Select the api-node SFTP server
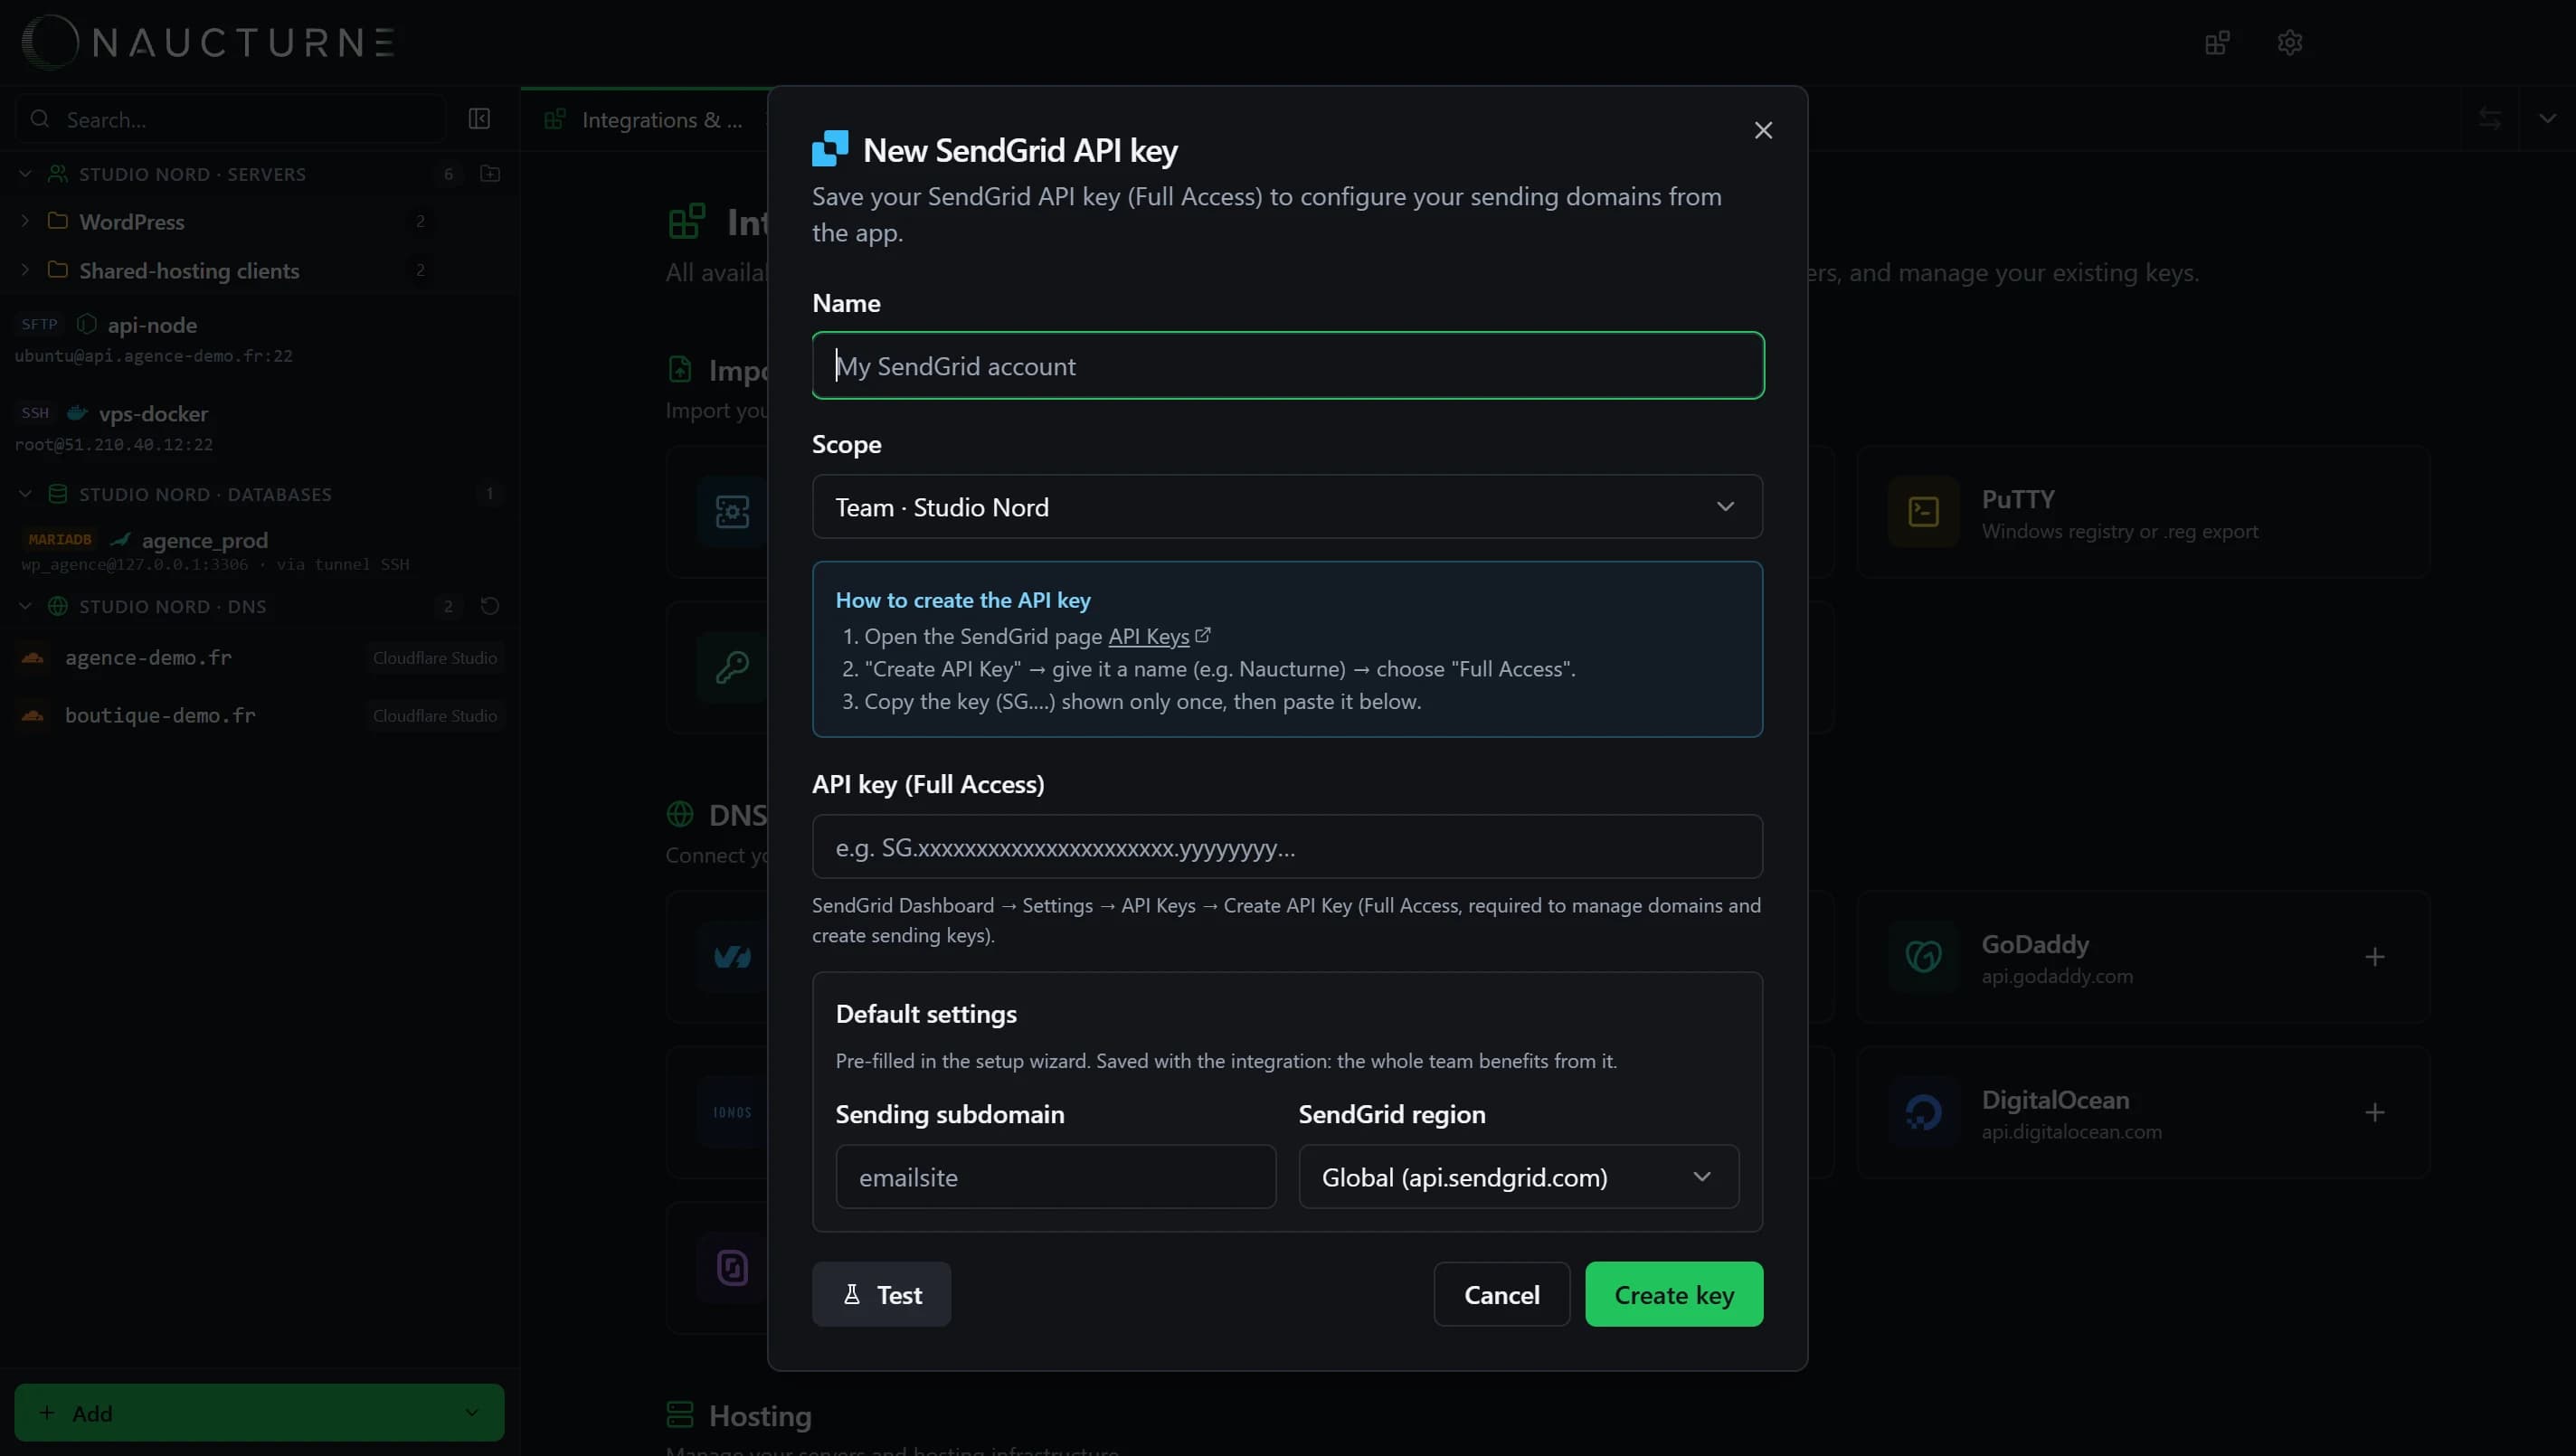This screenshot has width=2576, height=1456. coord(259,338)
